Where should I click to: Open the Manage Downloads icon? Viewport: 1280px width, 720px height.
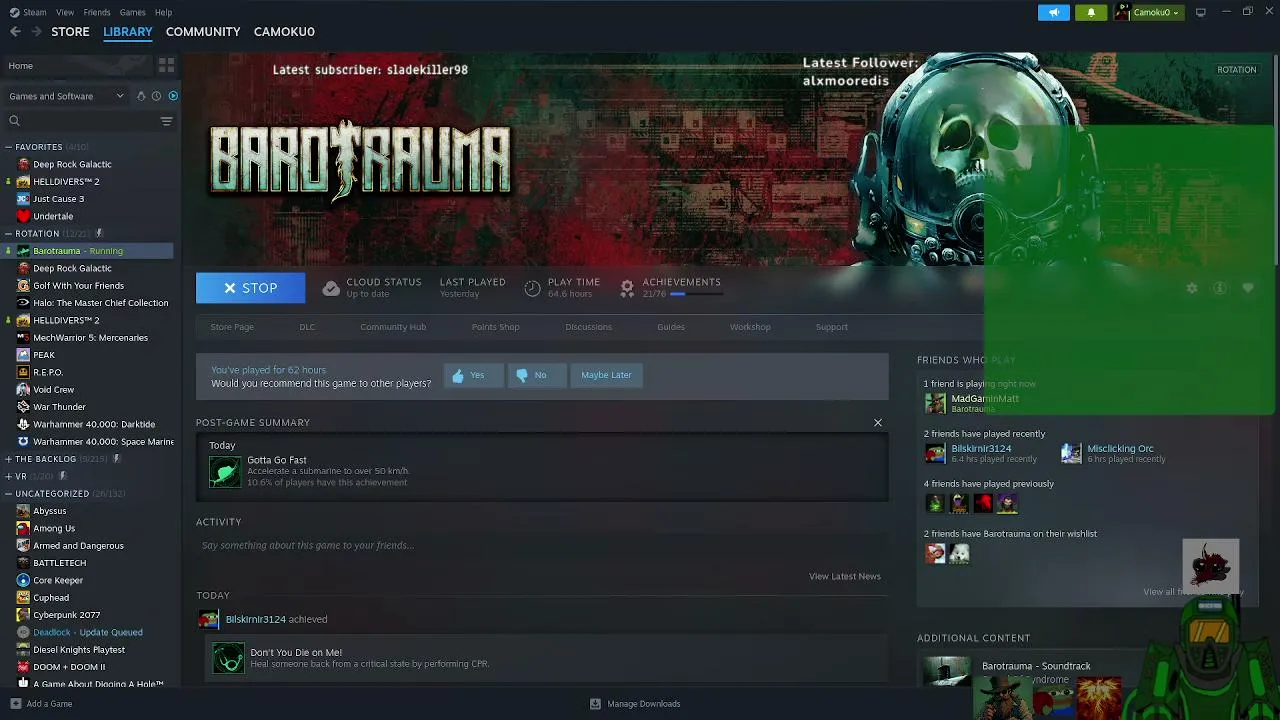click(595, 704)
